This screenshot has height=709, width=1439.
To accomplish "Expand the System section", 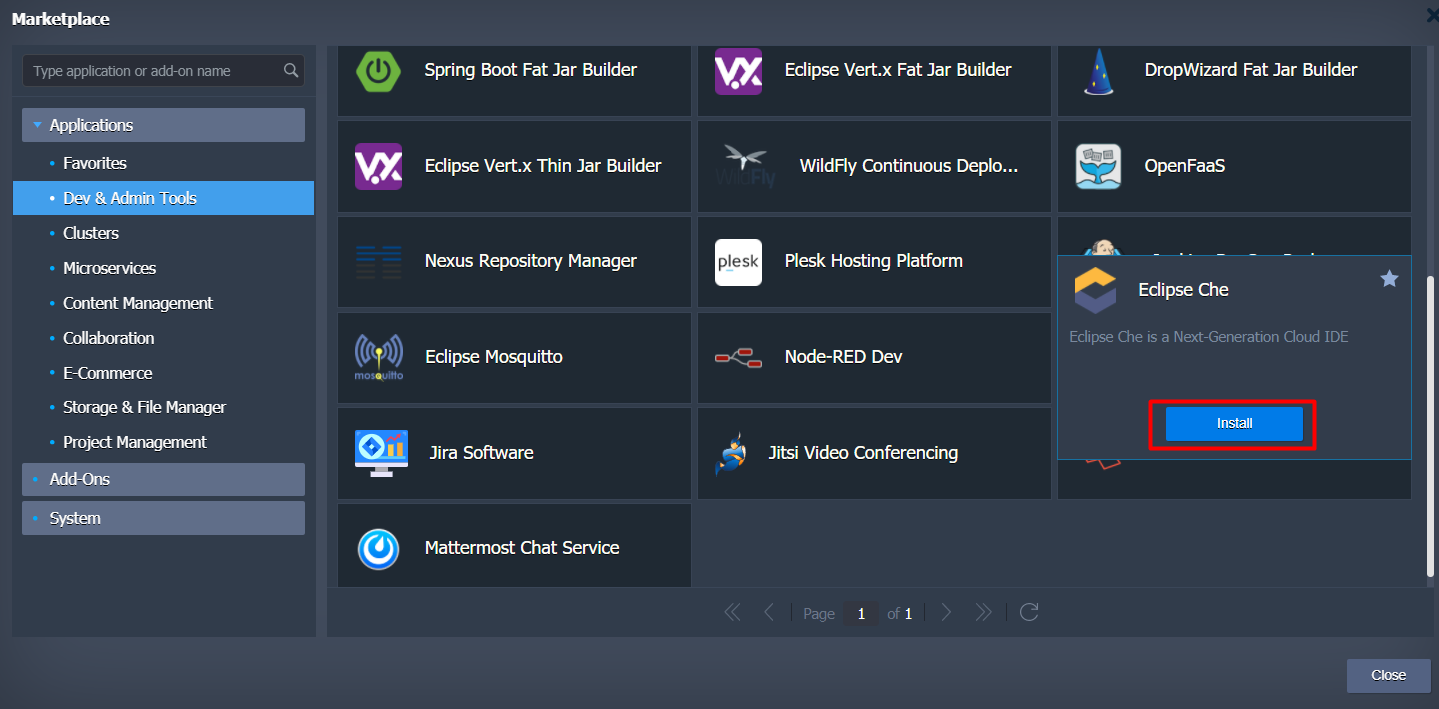I will (x=163, y=518).
